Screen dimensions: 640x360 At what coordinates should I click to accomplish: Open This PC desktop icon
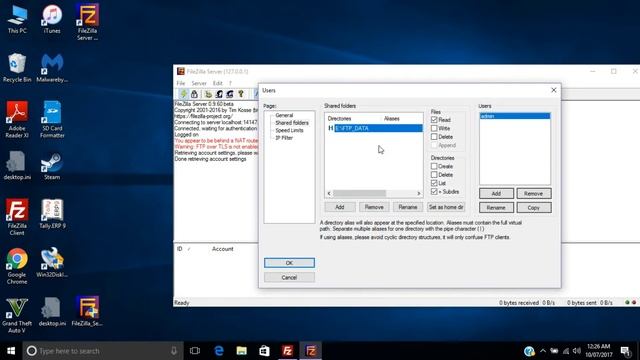(17, 19)
